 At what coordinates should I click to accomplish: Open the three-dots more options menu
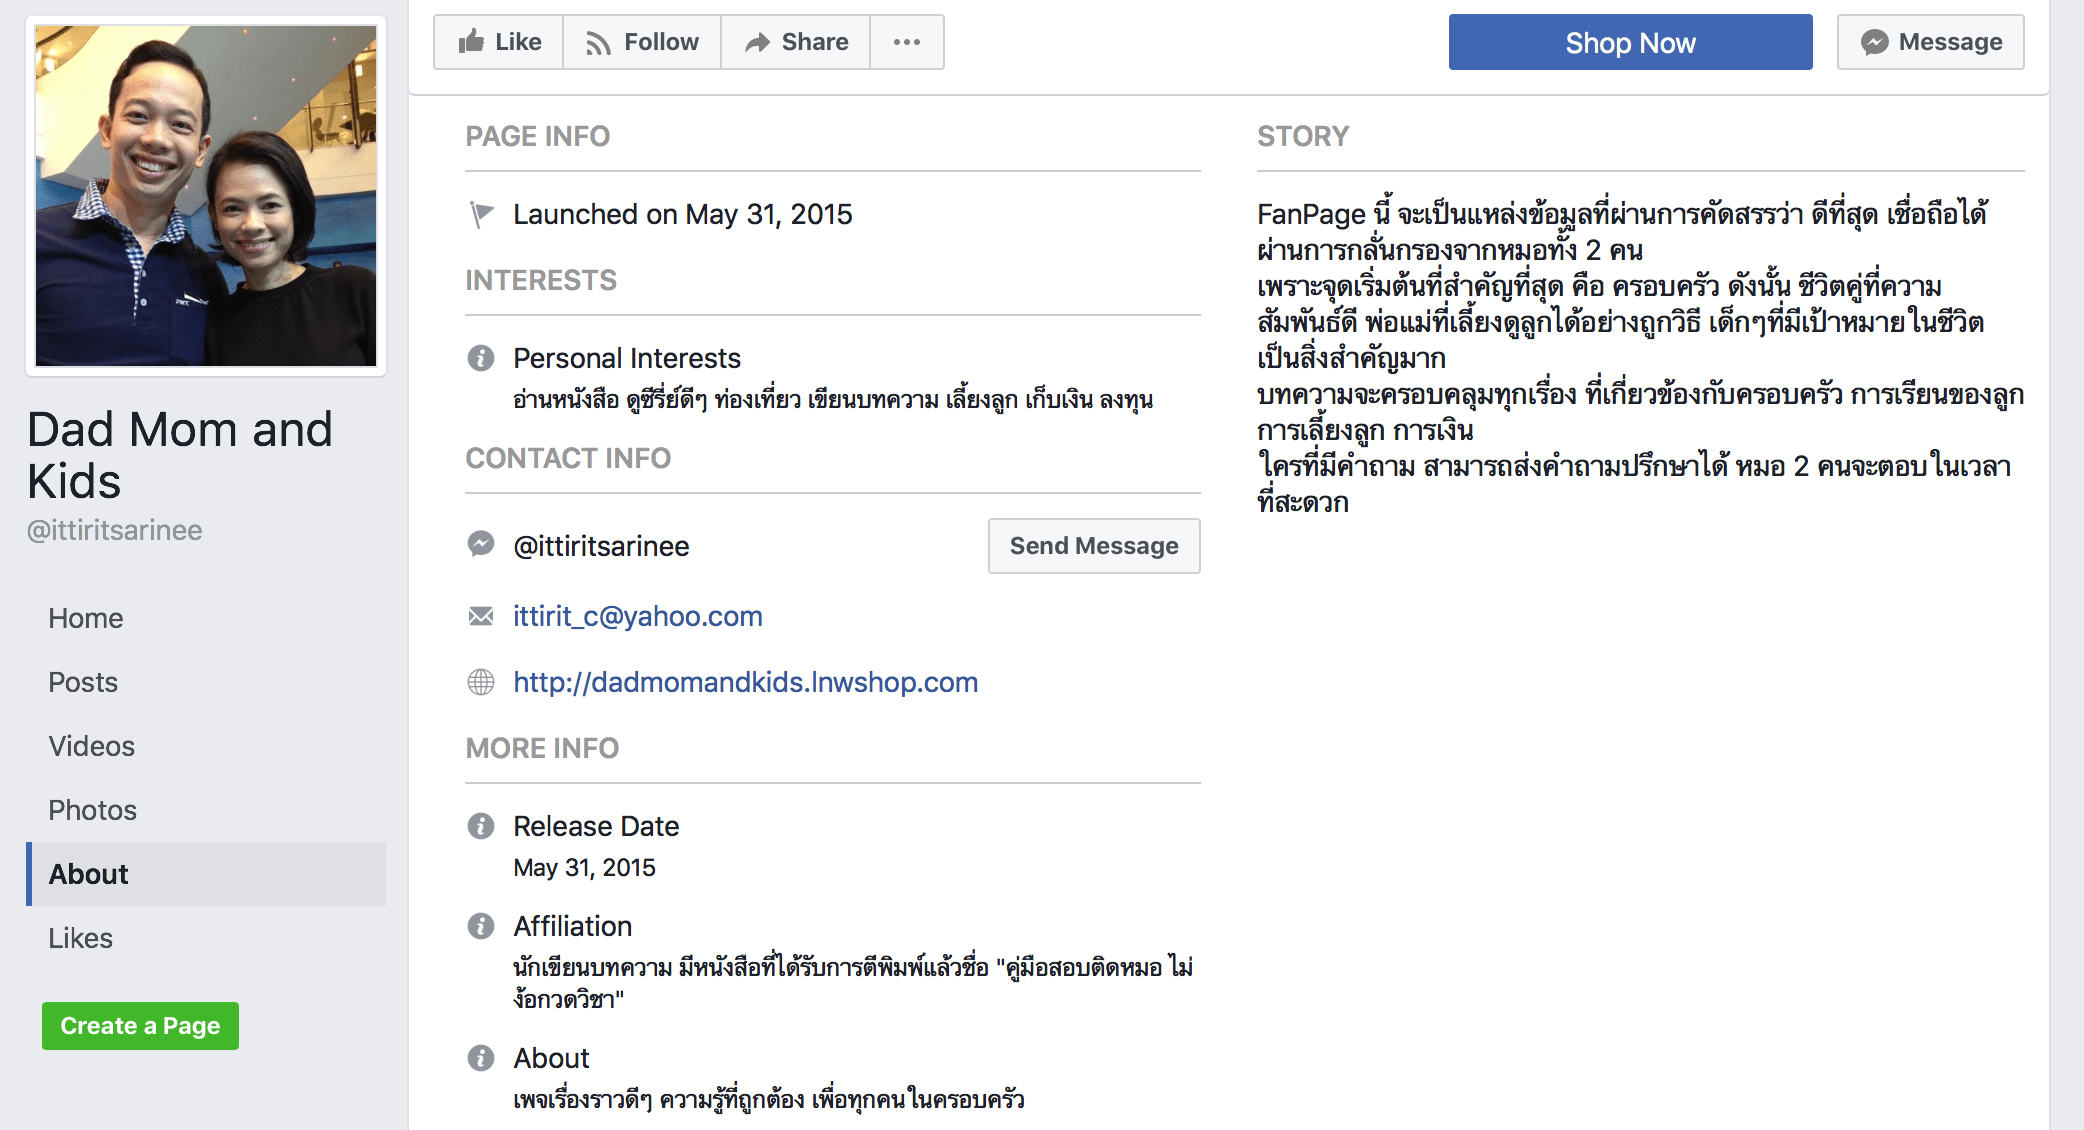click(x=907, y=42)
